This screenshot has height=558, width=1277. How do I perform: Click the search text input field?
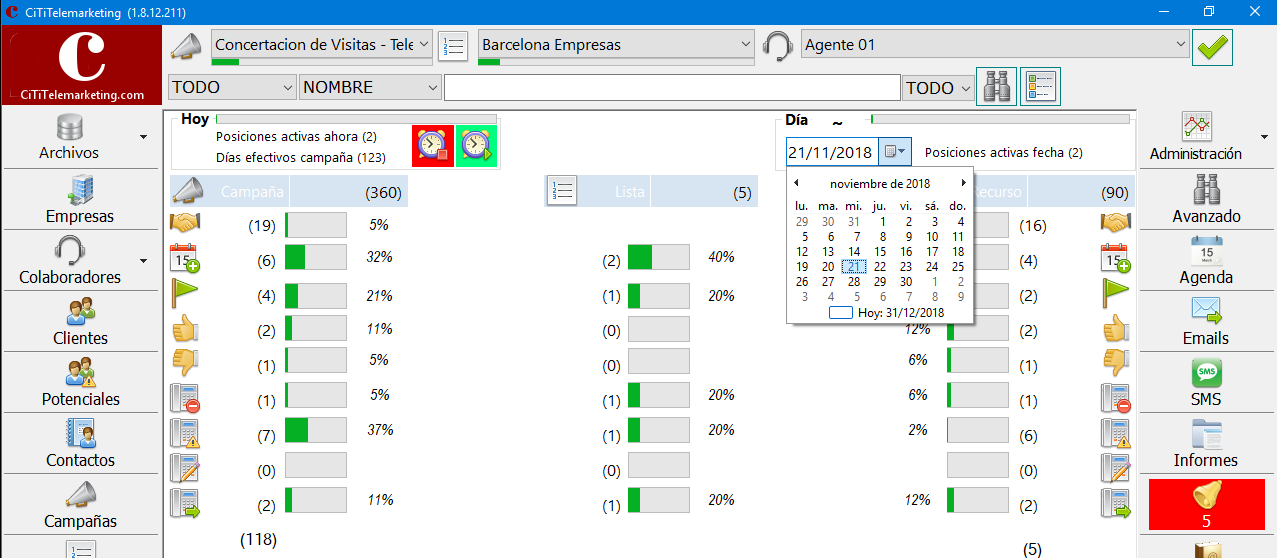(x=672, y=88)
